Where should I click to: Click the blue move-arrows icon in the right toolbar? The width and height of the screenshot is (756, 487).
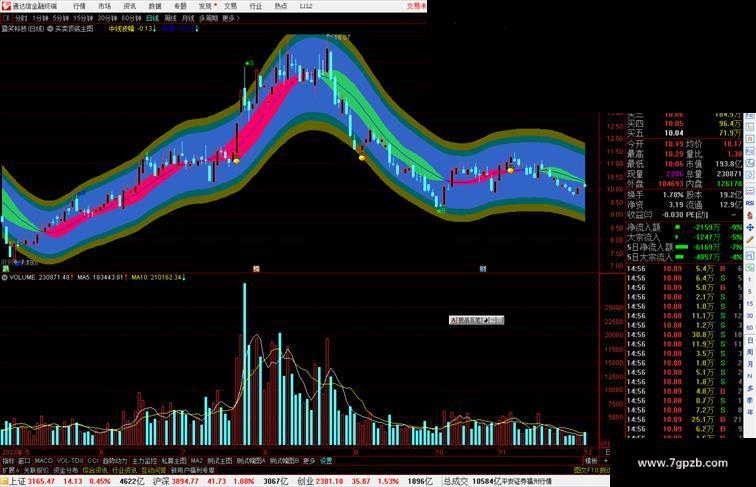coord(750,227)
